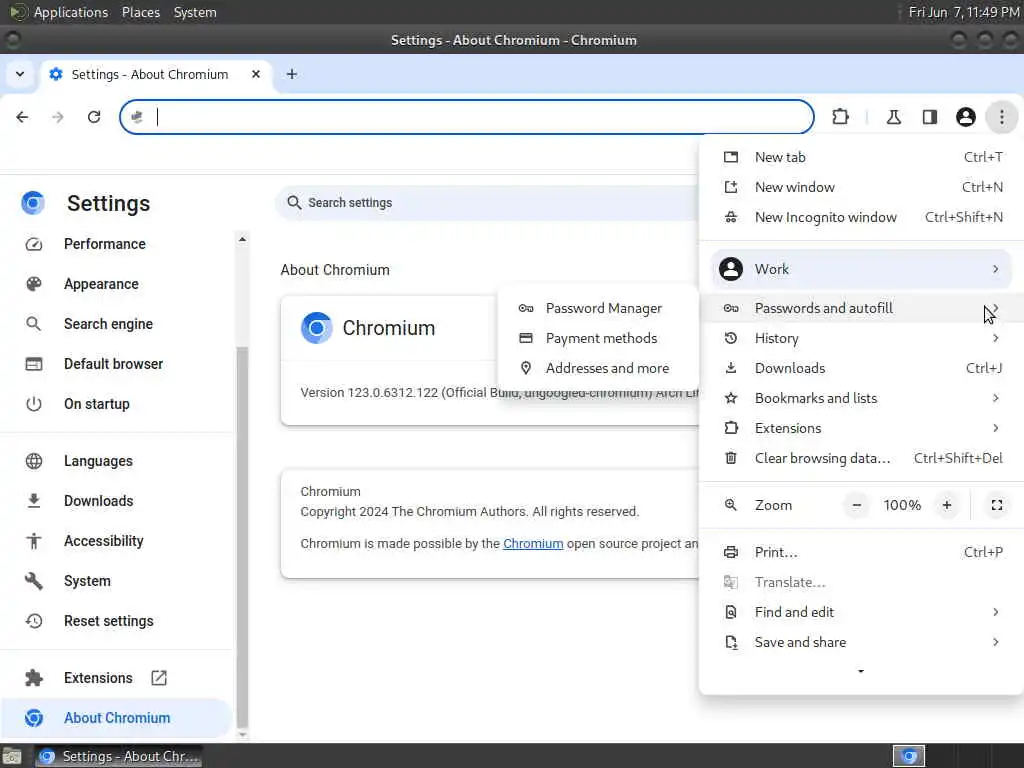Screen dimensions: 1024x768
Task: Open Default browser settings section
Action: tap(114, 364)
